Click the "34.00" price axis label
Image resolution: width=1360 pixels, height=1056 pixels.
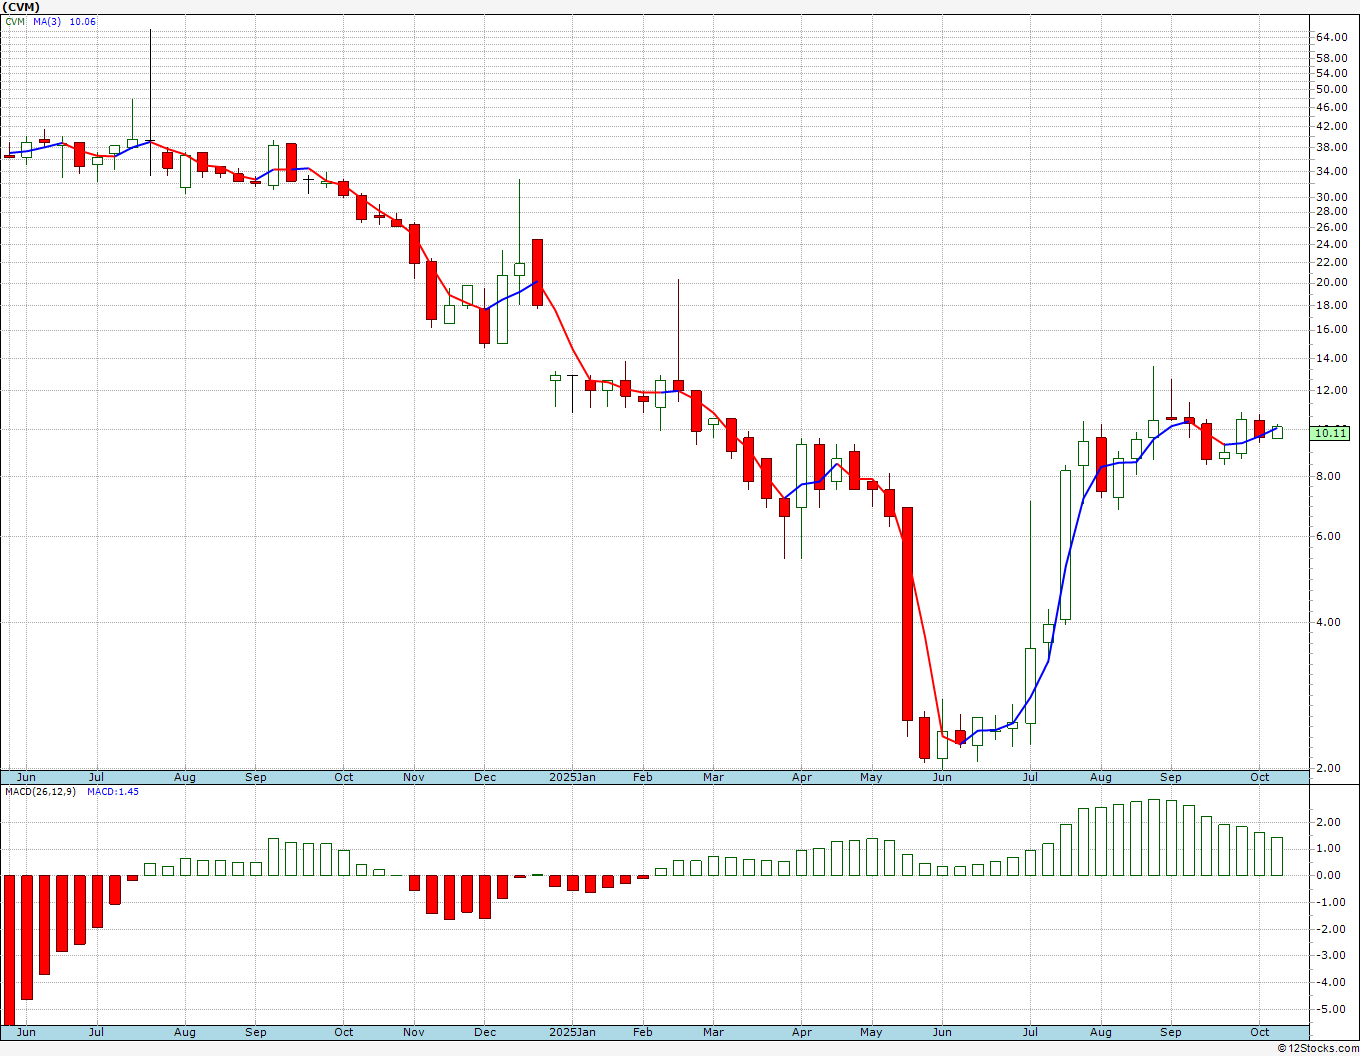click(1330, 171)
